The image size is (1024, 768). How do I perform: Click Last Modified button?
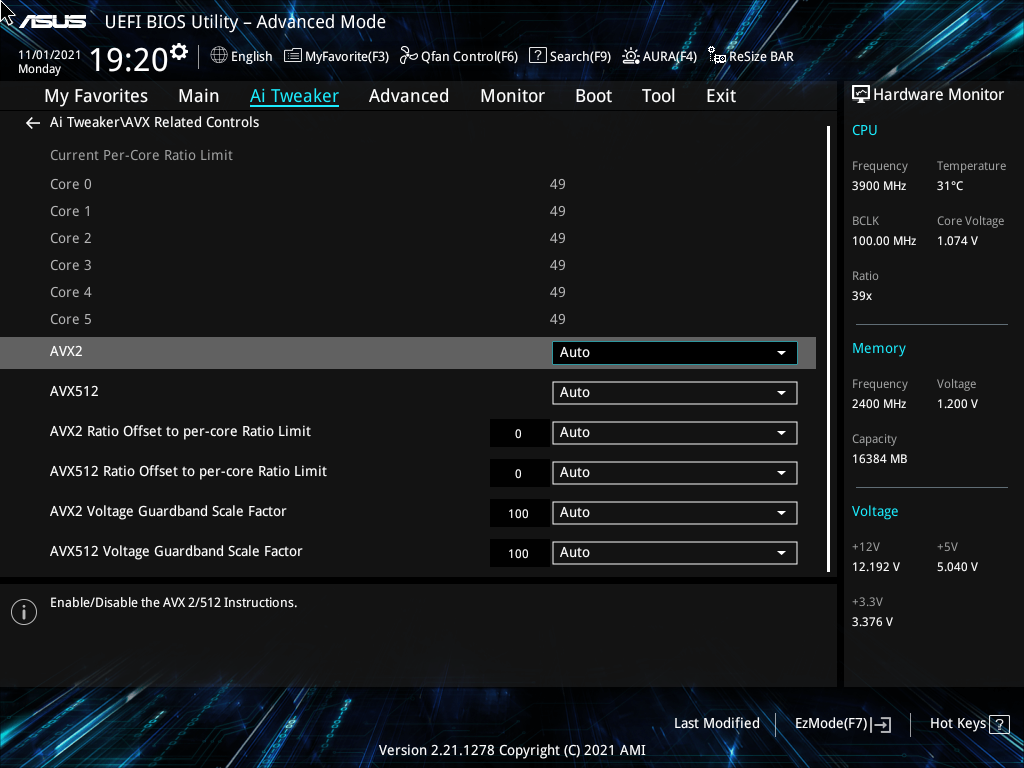click(x=716, y=724)
